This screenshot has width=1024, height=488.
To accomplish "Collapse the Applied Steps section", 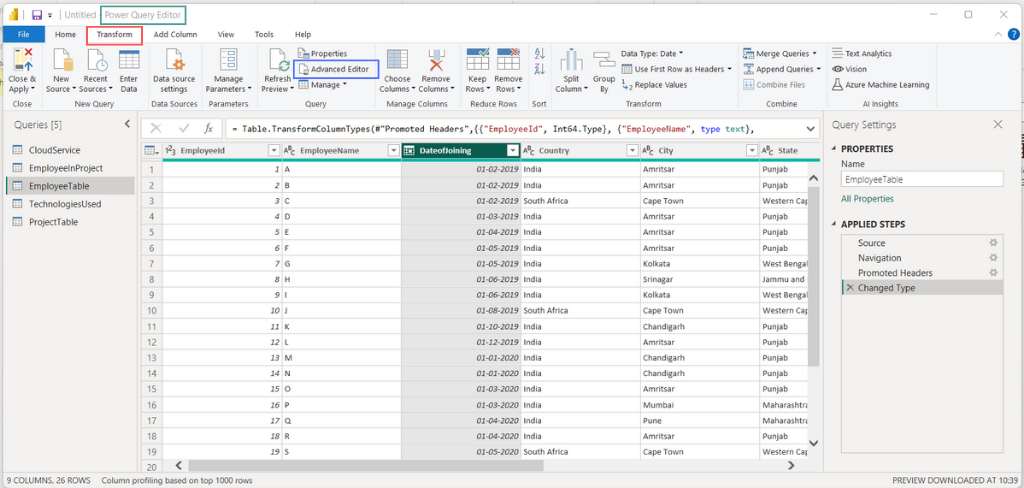I will click(x=835, y=224).
